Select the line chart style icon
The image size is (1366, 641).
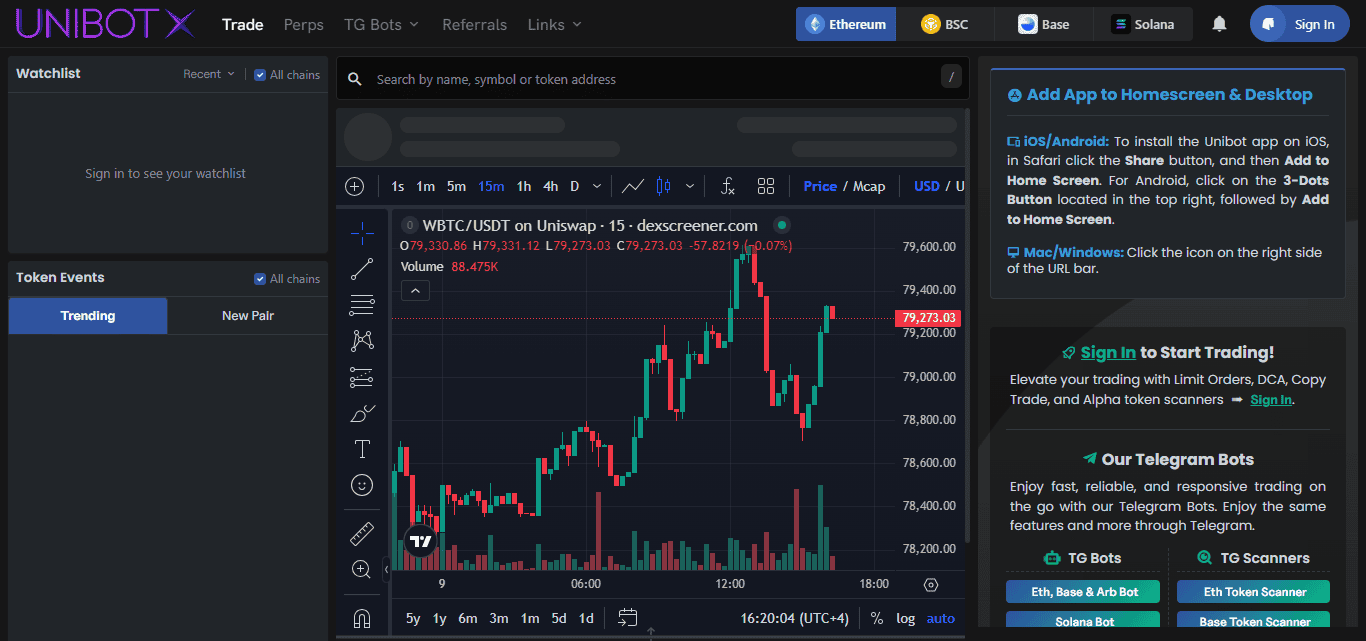(x=632, y=186)
